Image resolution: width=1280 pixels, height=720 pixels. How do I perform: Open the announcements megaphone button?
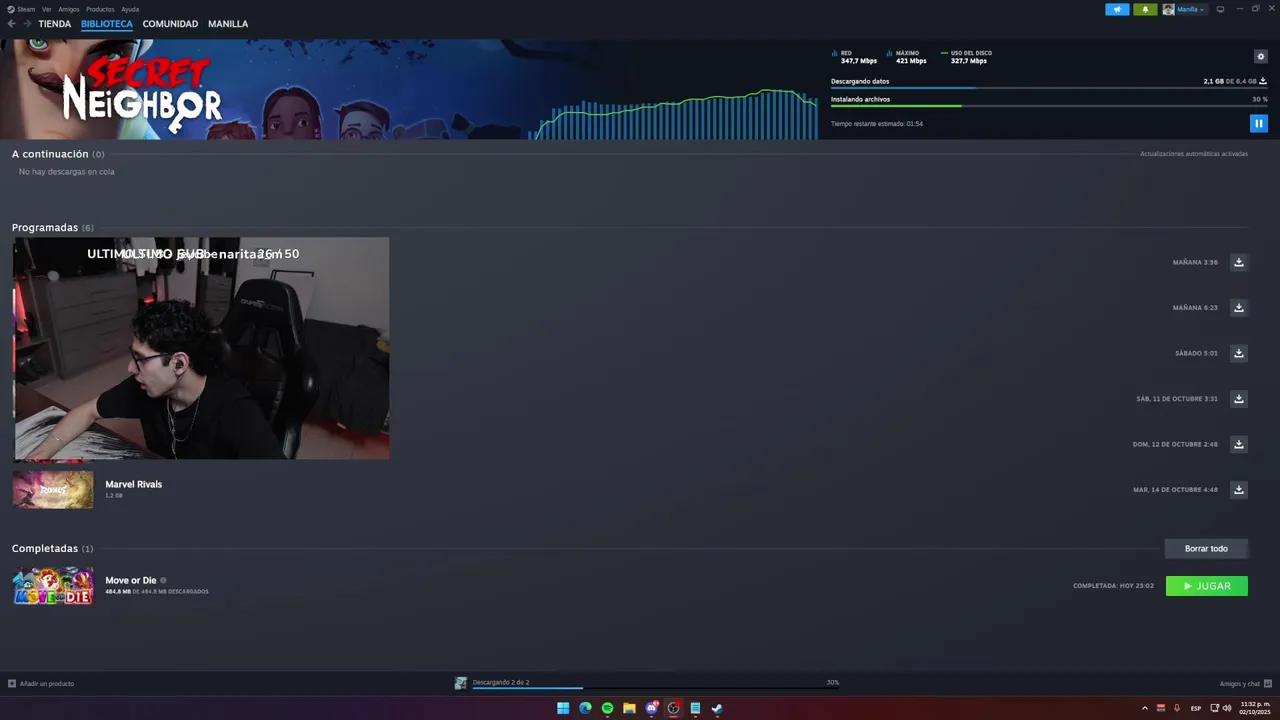[x=1117, y=9]
